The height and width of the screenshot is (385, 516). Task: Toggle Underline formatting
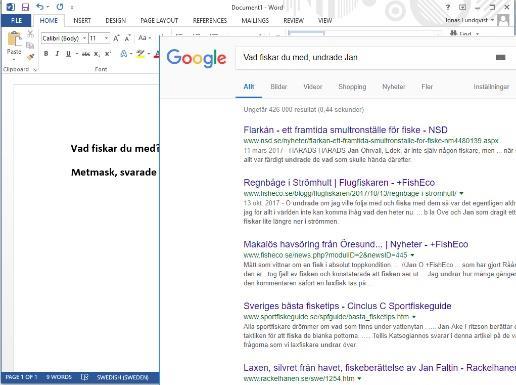[x=68, y=54]
